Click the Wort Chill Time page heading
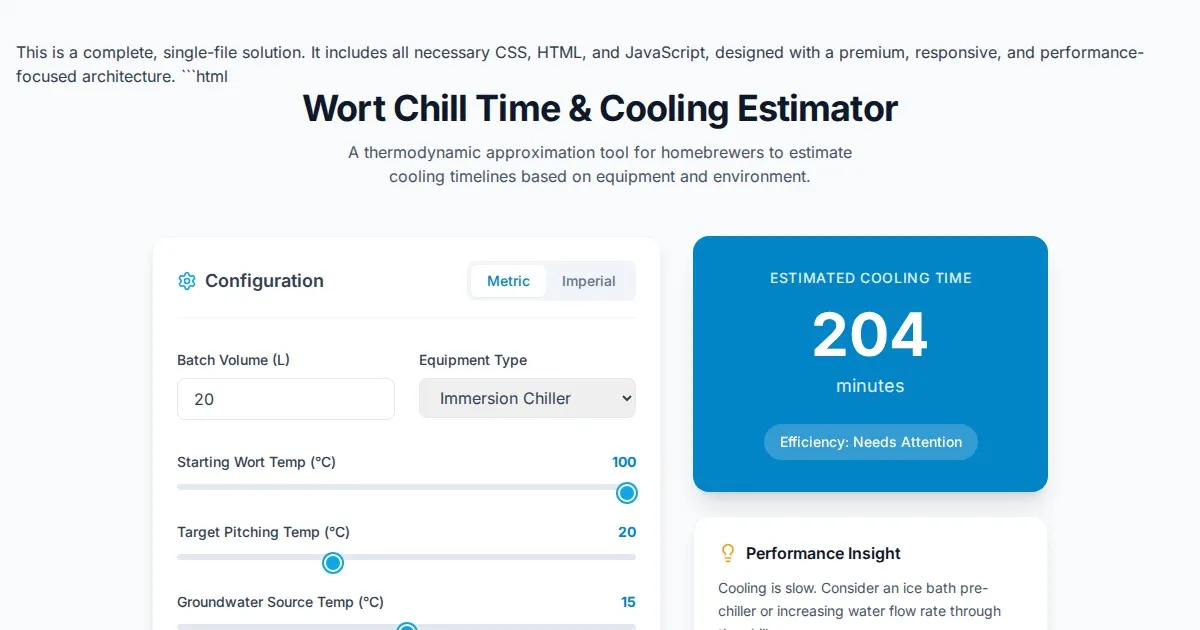The image size is (1200, 630). (x=600, y=108)
